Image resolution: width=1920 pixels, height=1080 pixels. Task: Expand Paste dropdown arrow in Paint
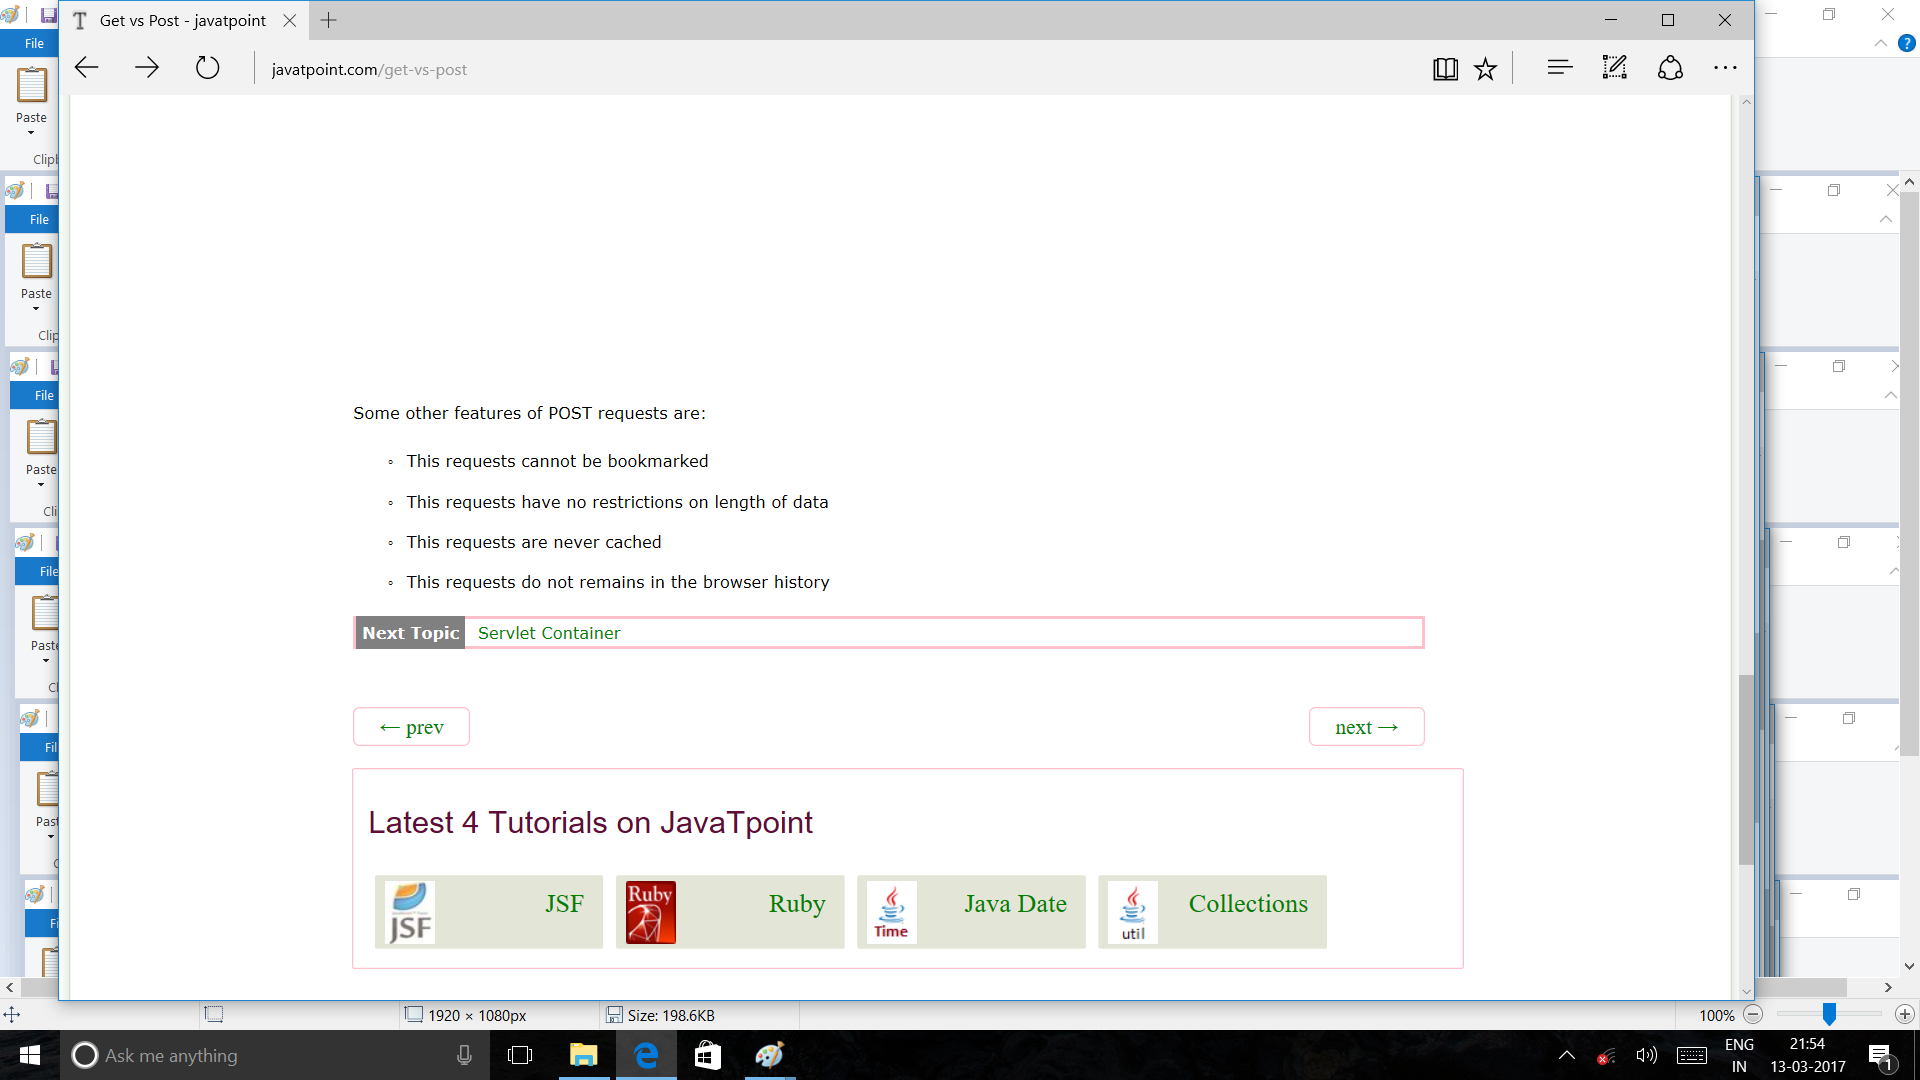[x=31, y=133]
